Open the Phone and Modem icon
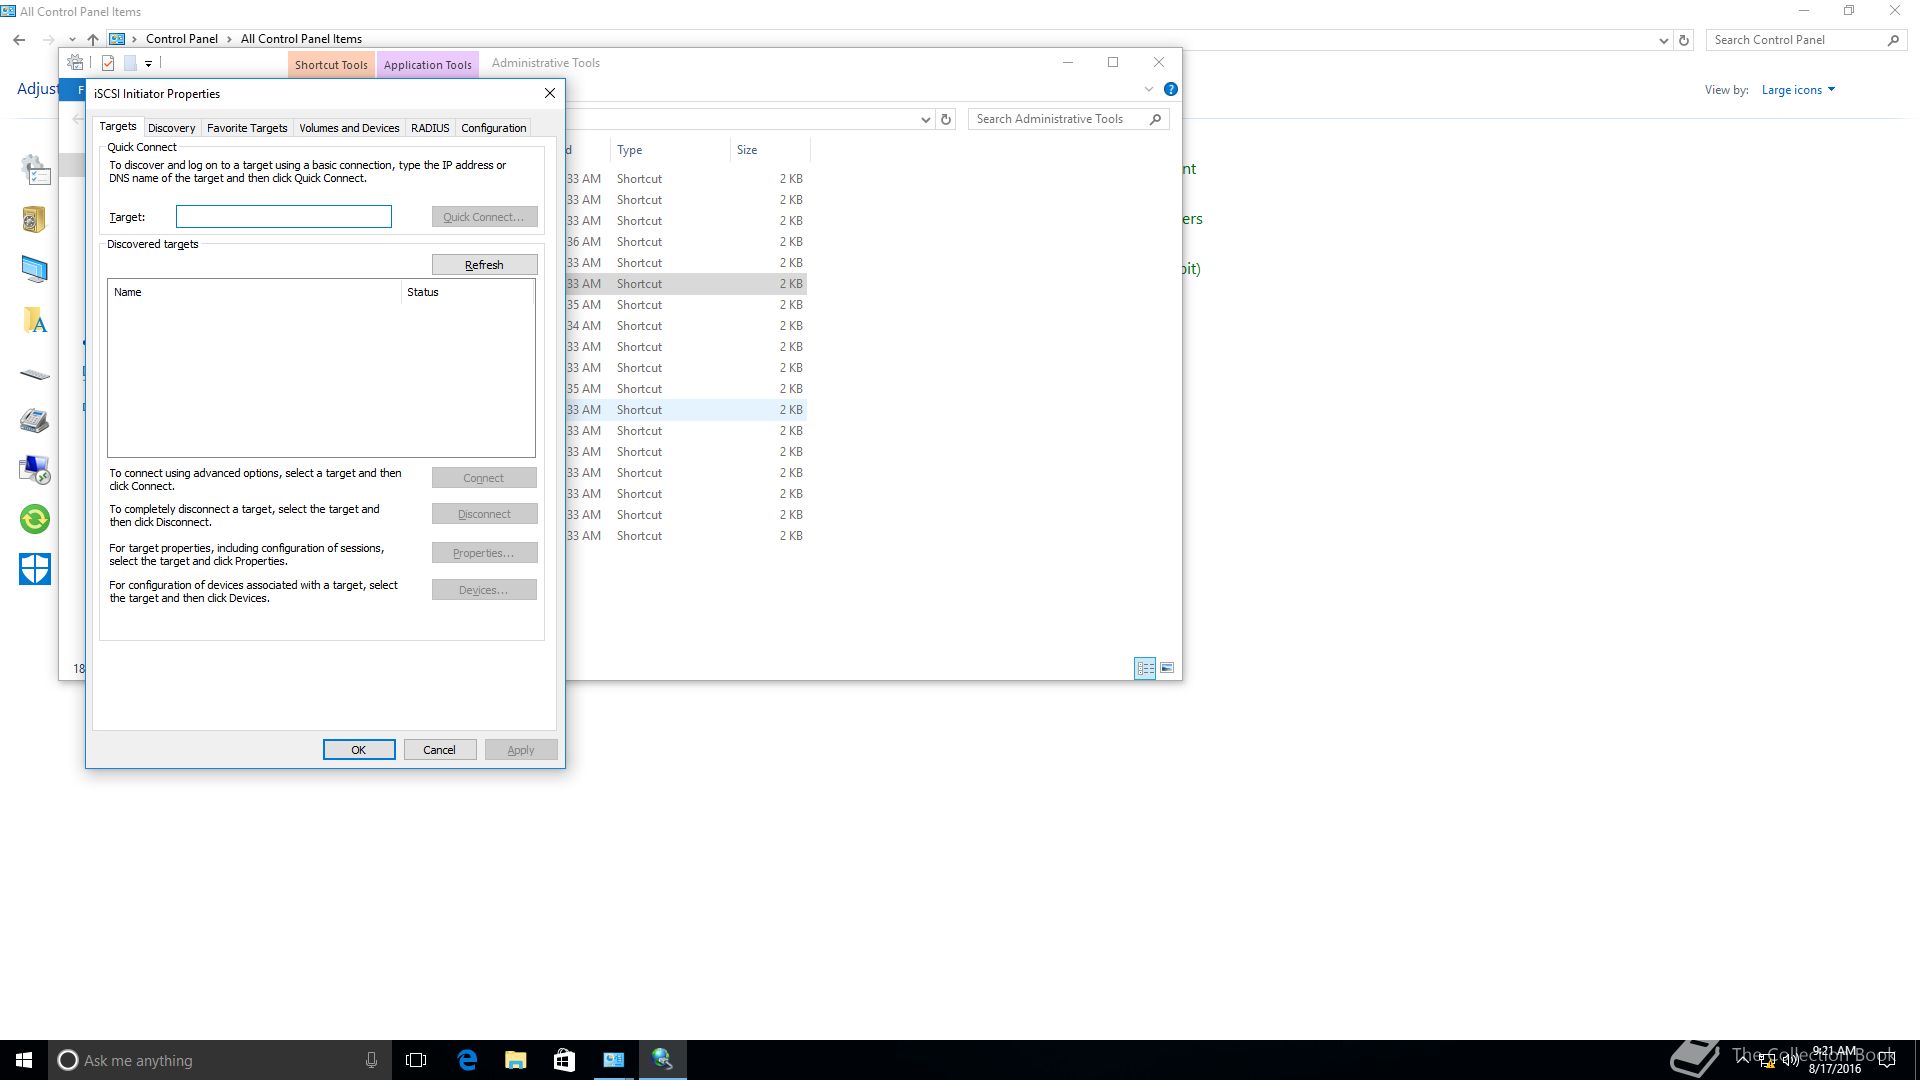The width and height of the screenshot is (1920, 1080). (x=34, y=420)
